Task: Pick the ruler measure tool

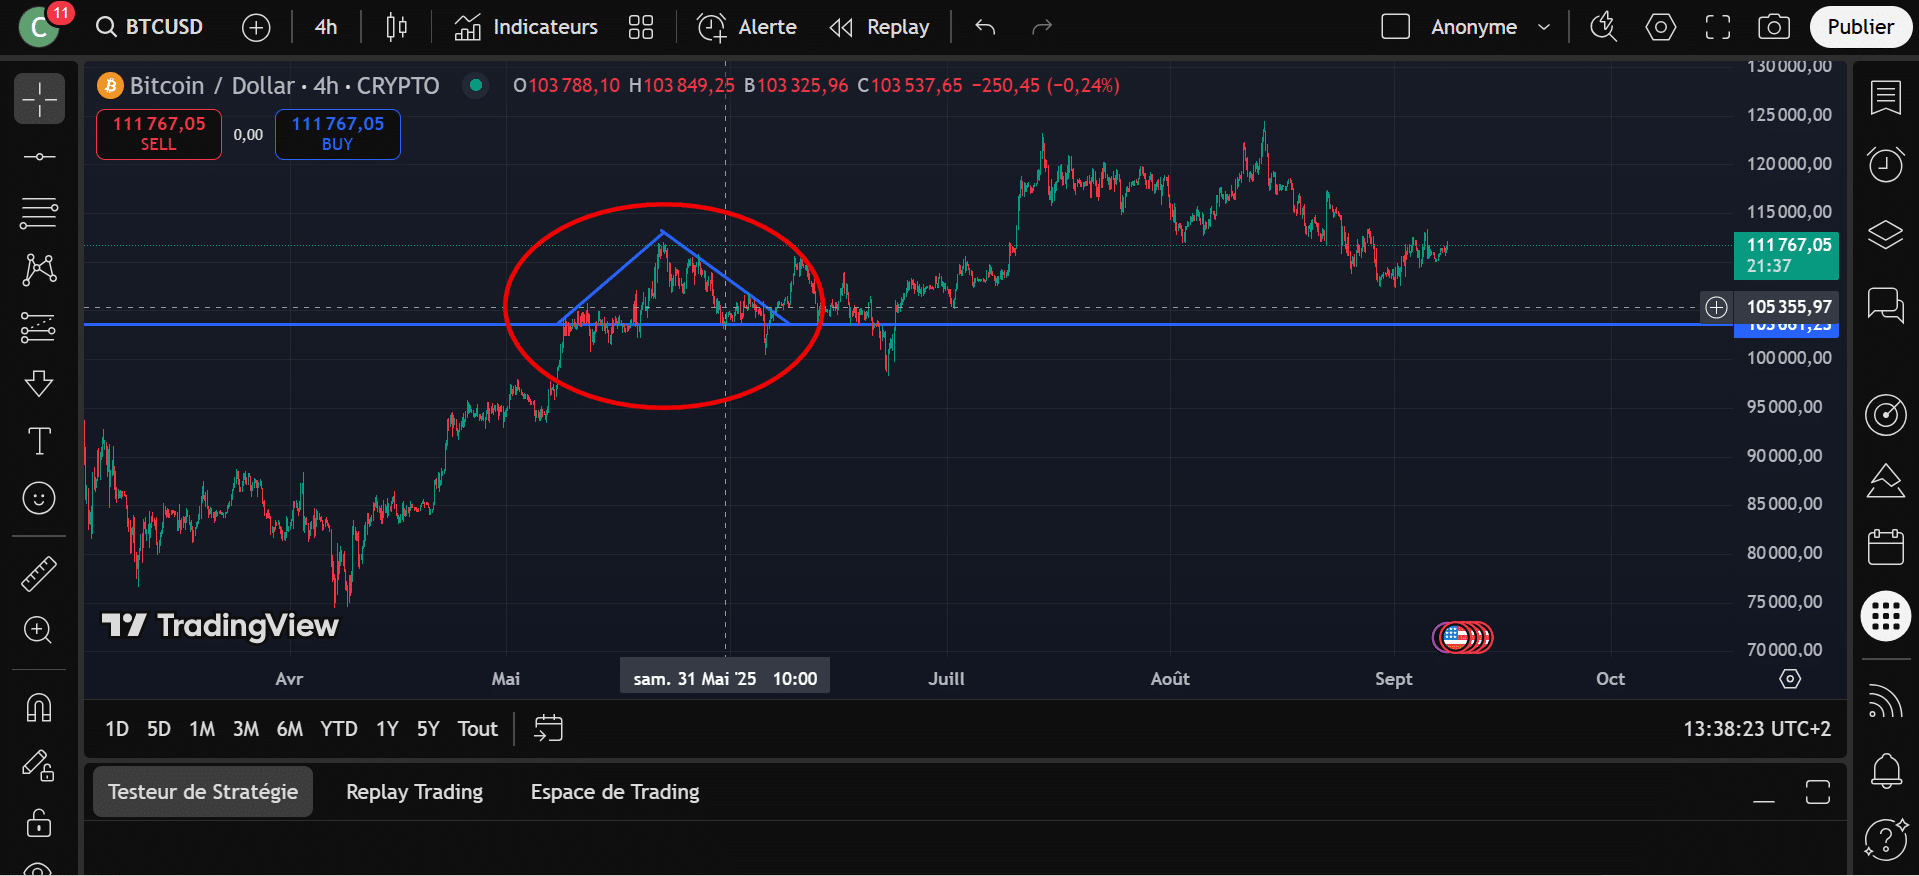Action: [39, 574]
